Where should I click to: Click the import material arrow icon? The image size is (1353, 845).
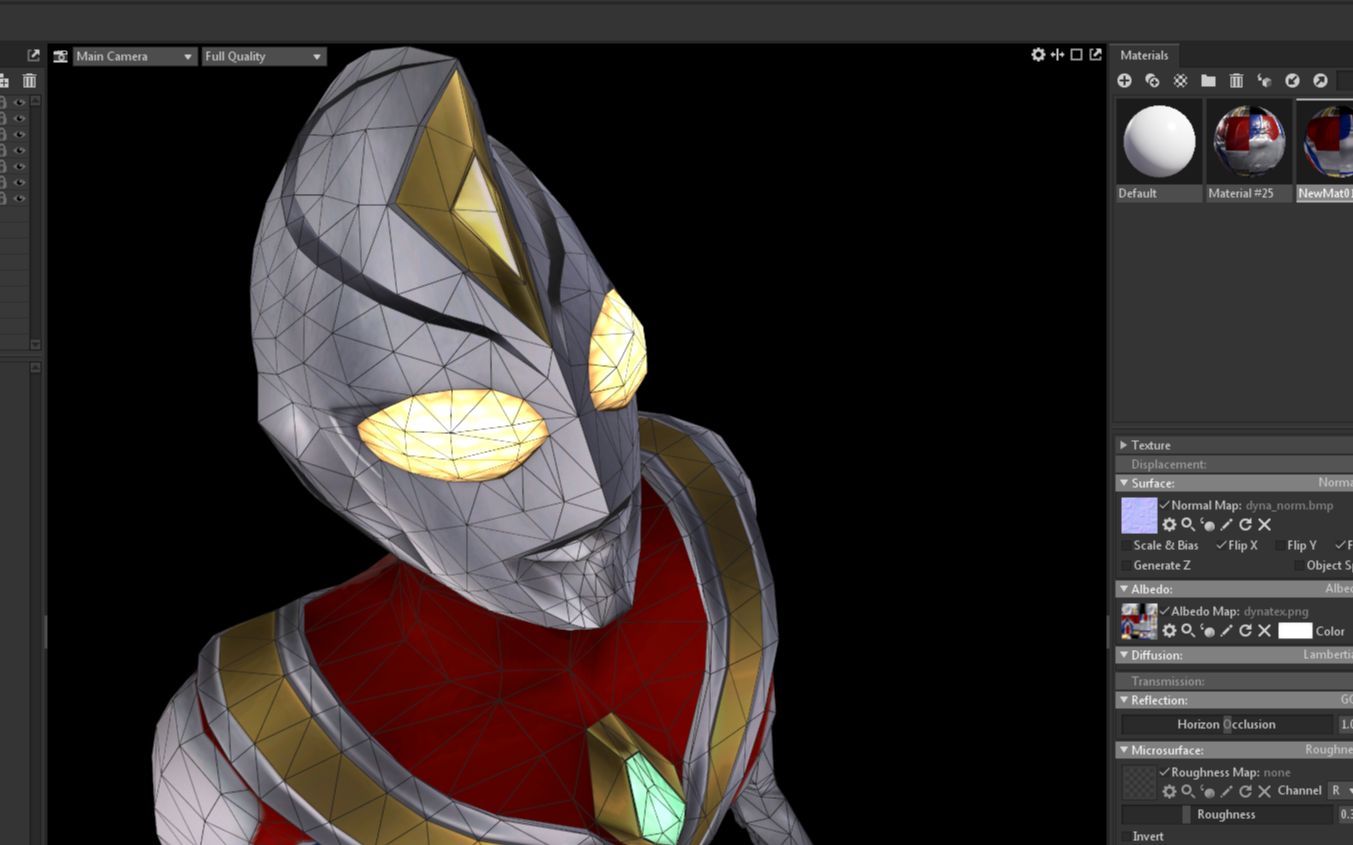(x=1292, y=81)
